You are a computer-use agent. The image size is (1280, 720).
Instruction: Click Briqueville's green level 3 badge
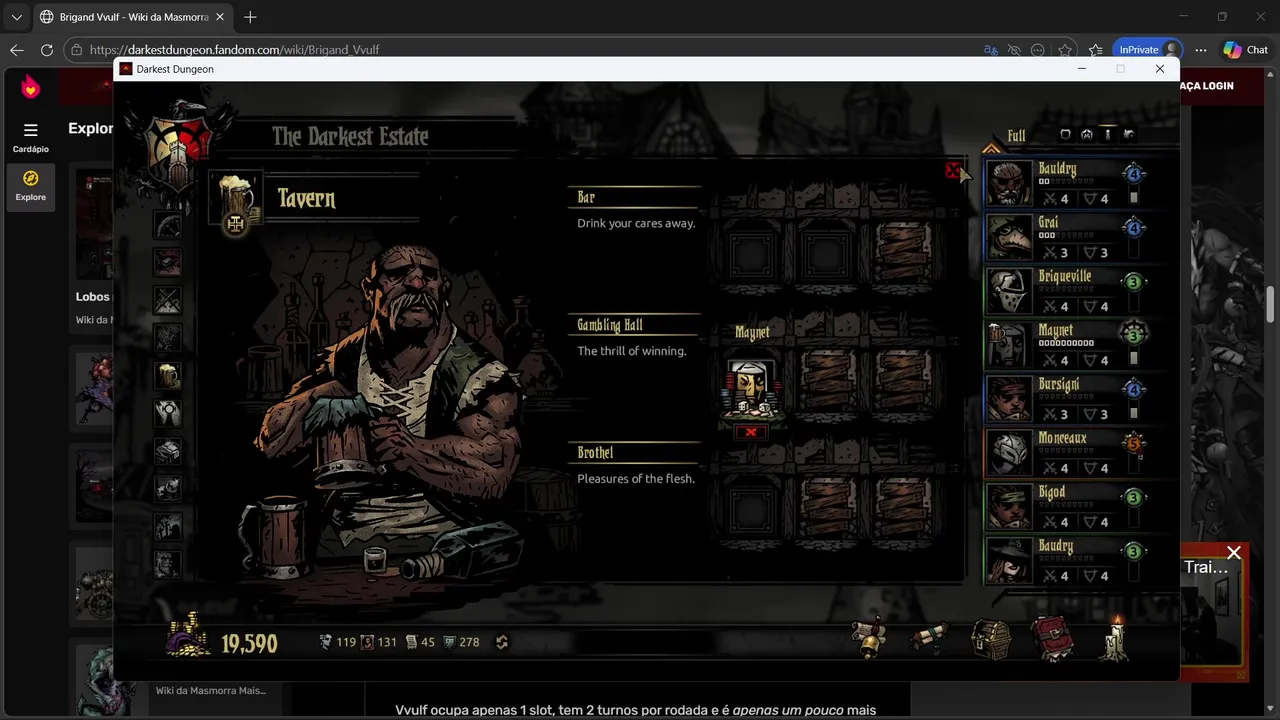pyautogui.click(x=1134, y=282)
